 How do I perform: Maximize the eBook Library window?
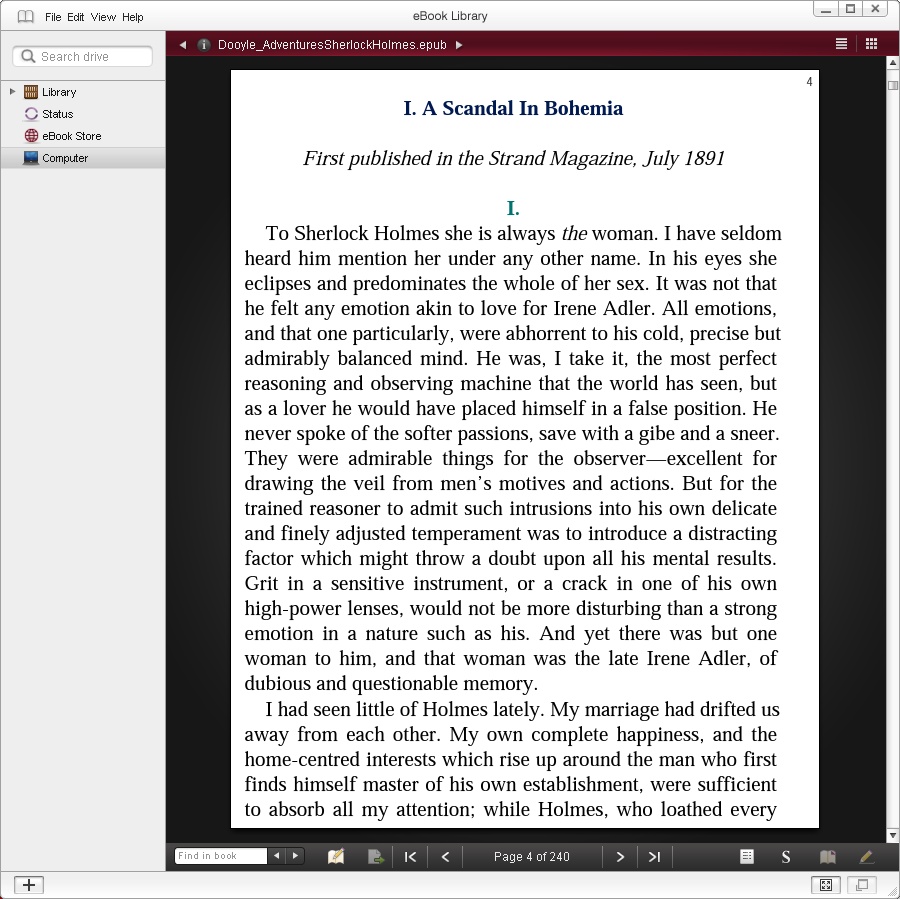pyautogui.click(x=851, y=9)
